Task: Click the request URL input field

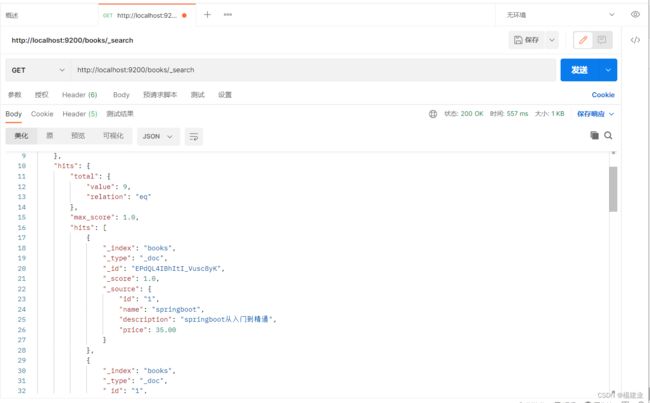Action: pos(313,70)
